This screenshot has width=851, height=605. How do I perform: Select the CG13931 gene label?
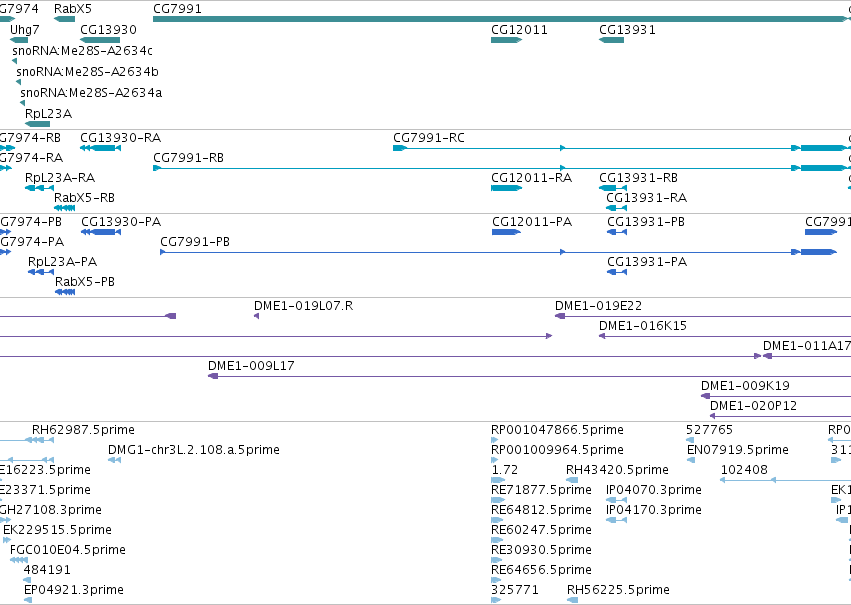pyautogui.click(x=627, y=30)
